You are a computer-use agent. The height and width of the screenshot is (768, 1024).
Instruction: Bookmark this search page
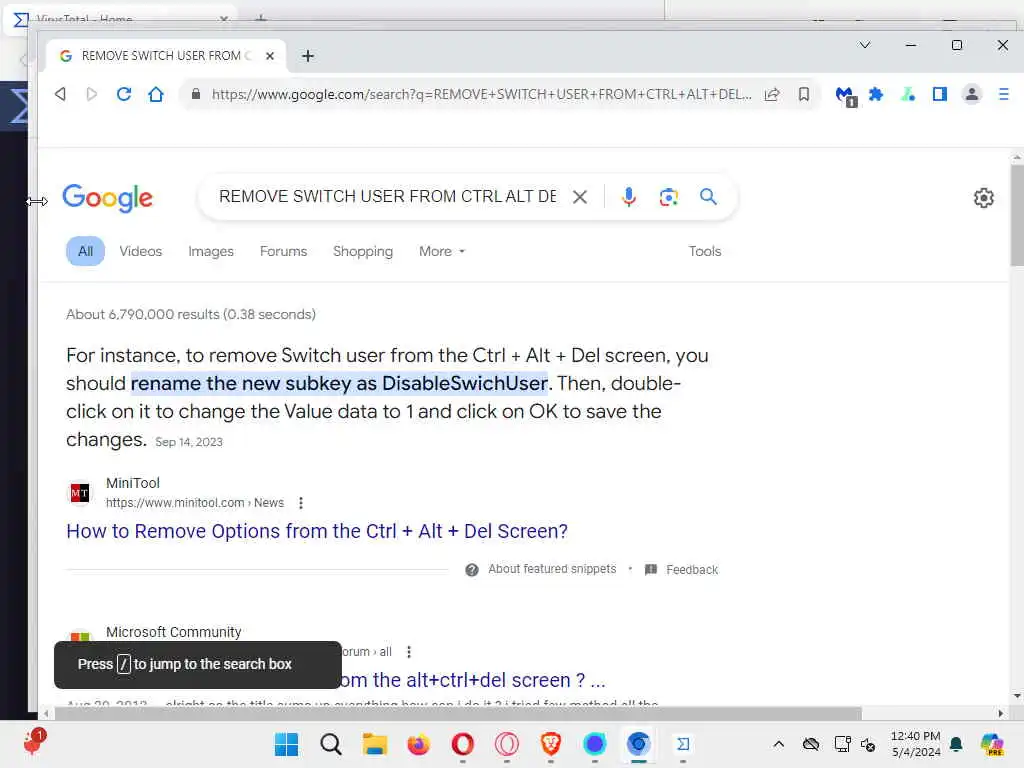click(x=804, y=94)
